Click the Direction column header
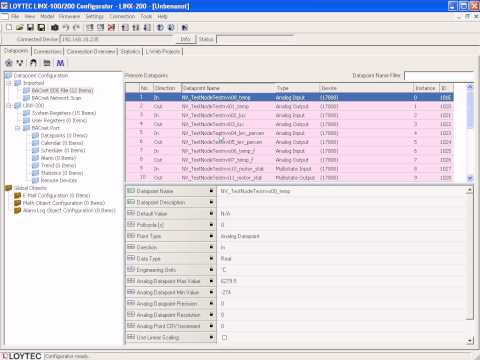480x360 pixels. click(167, 88)
